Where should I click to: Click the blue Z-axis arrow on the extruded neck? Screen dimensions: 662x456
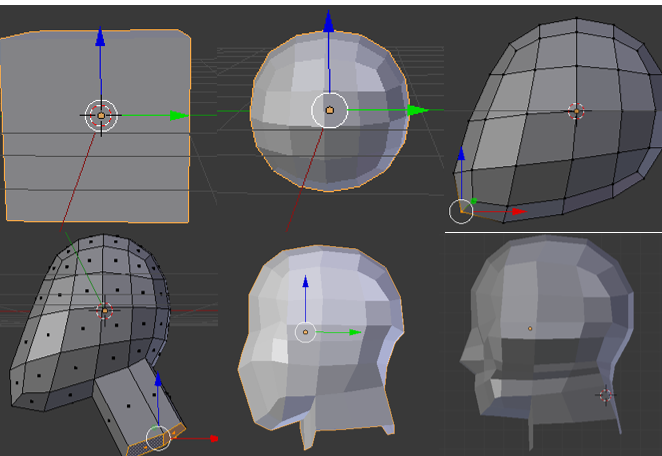click(x=158, y=379)
